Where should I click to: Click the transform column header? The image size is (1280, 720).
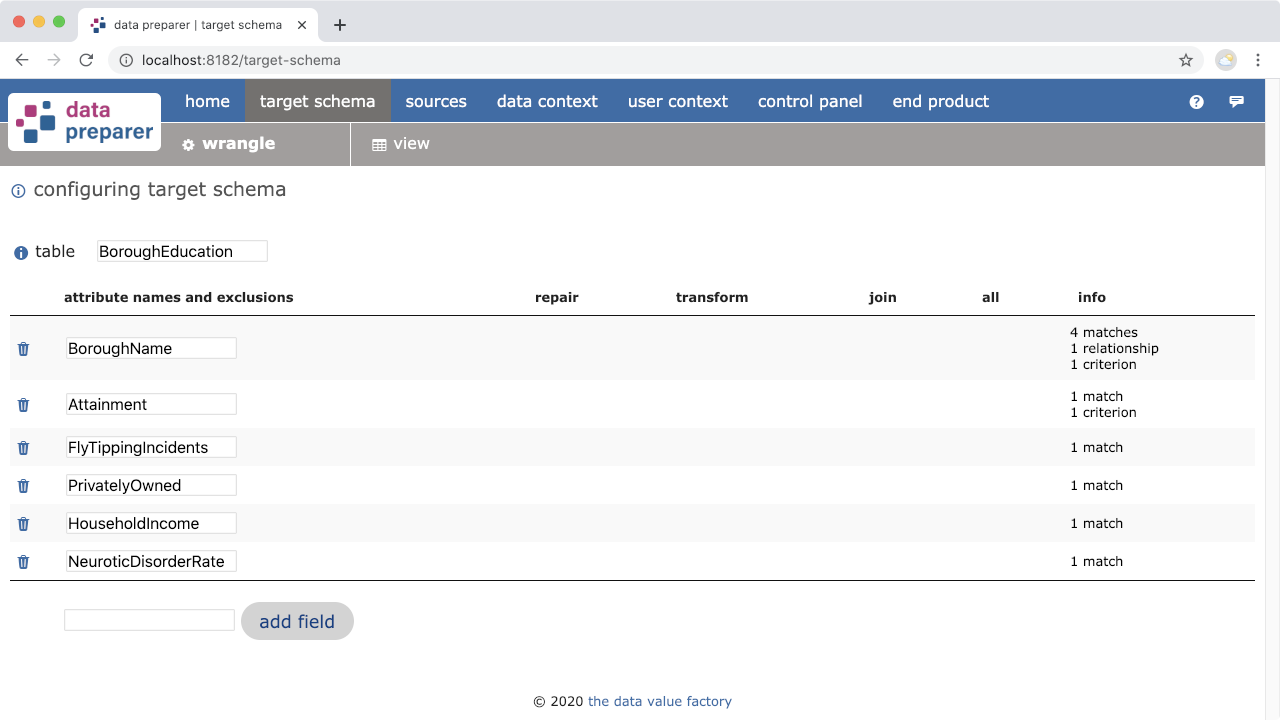click(x=712, y=298)
